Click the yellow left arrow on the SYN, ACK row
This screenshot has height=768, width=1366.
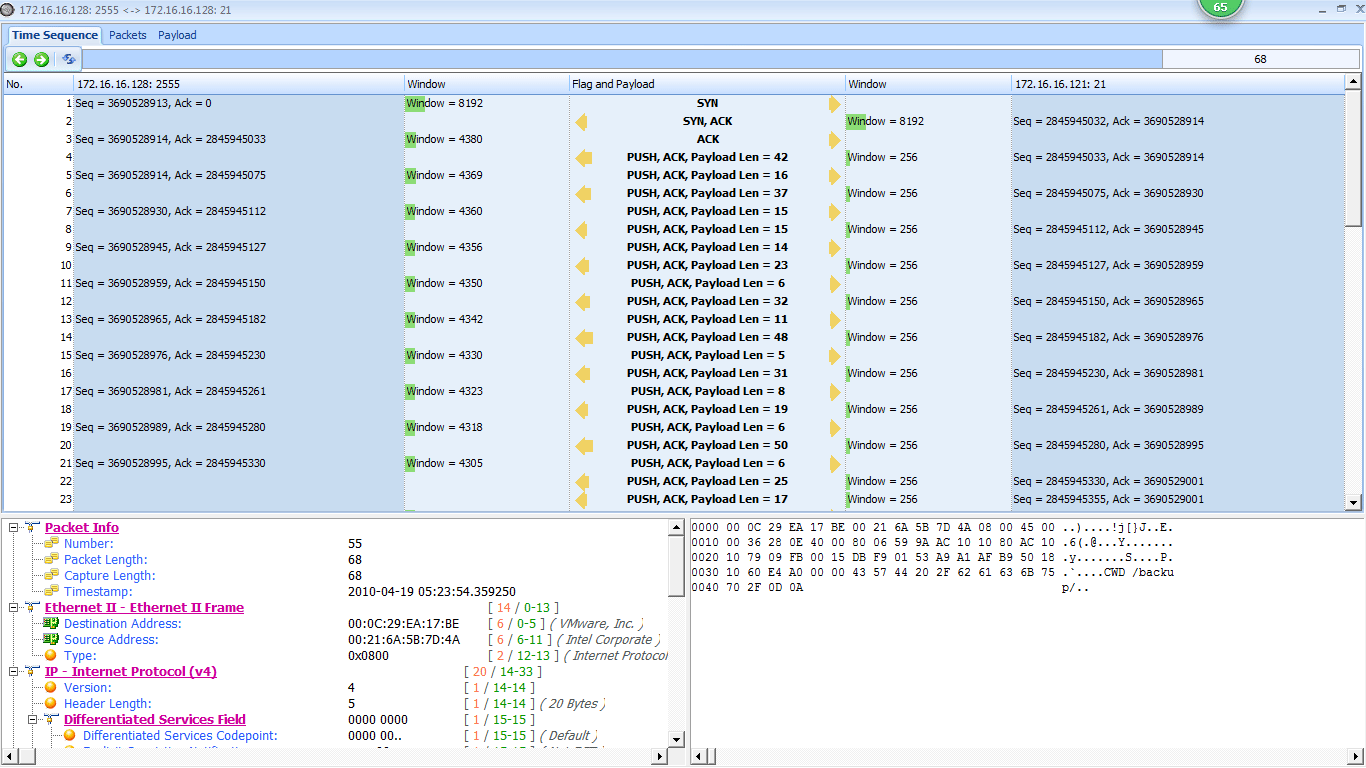click(581, 122)
